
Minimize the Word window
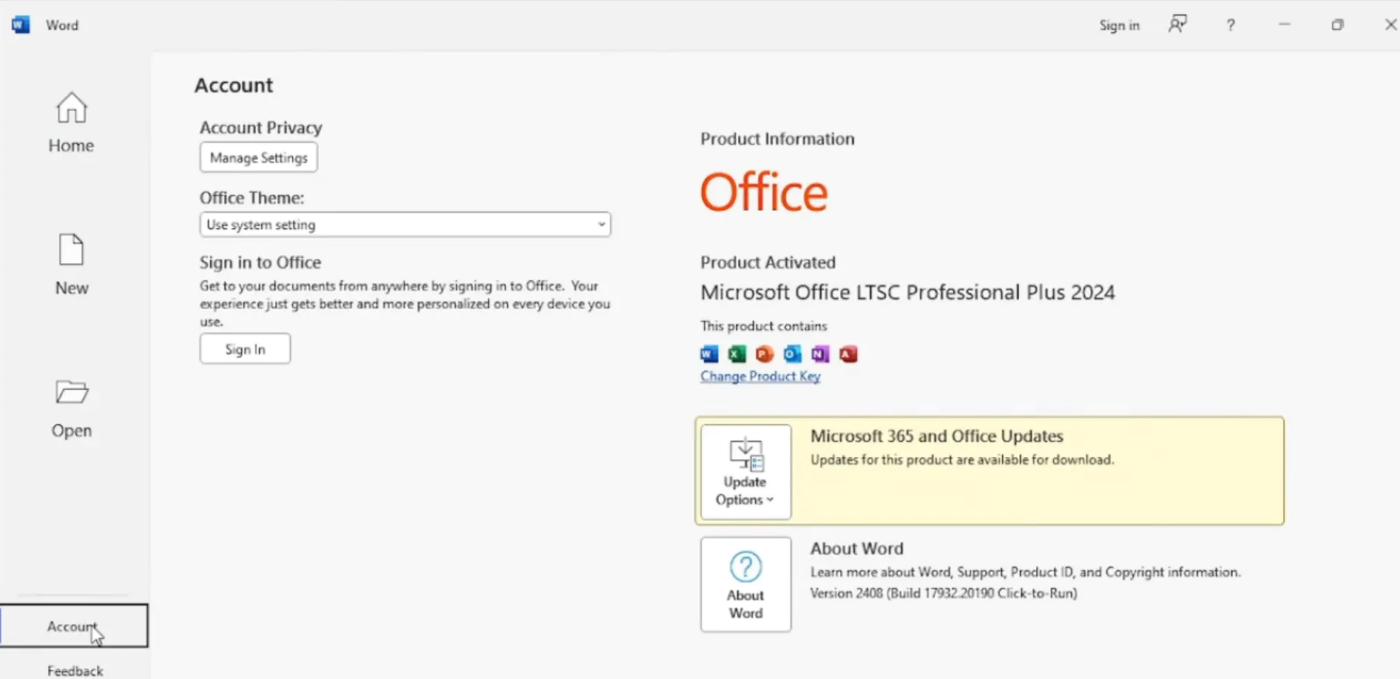[x=1284, y=25]
